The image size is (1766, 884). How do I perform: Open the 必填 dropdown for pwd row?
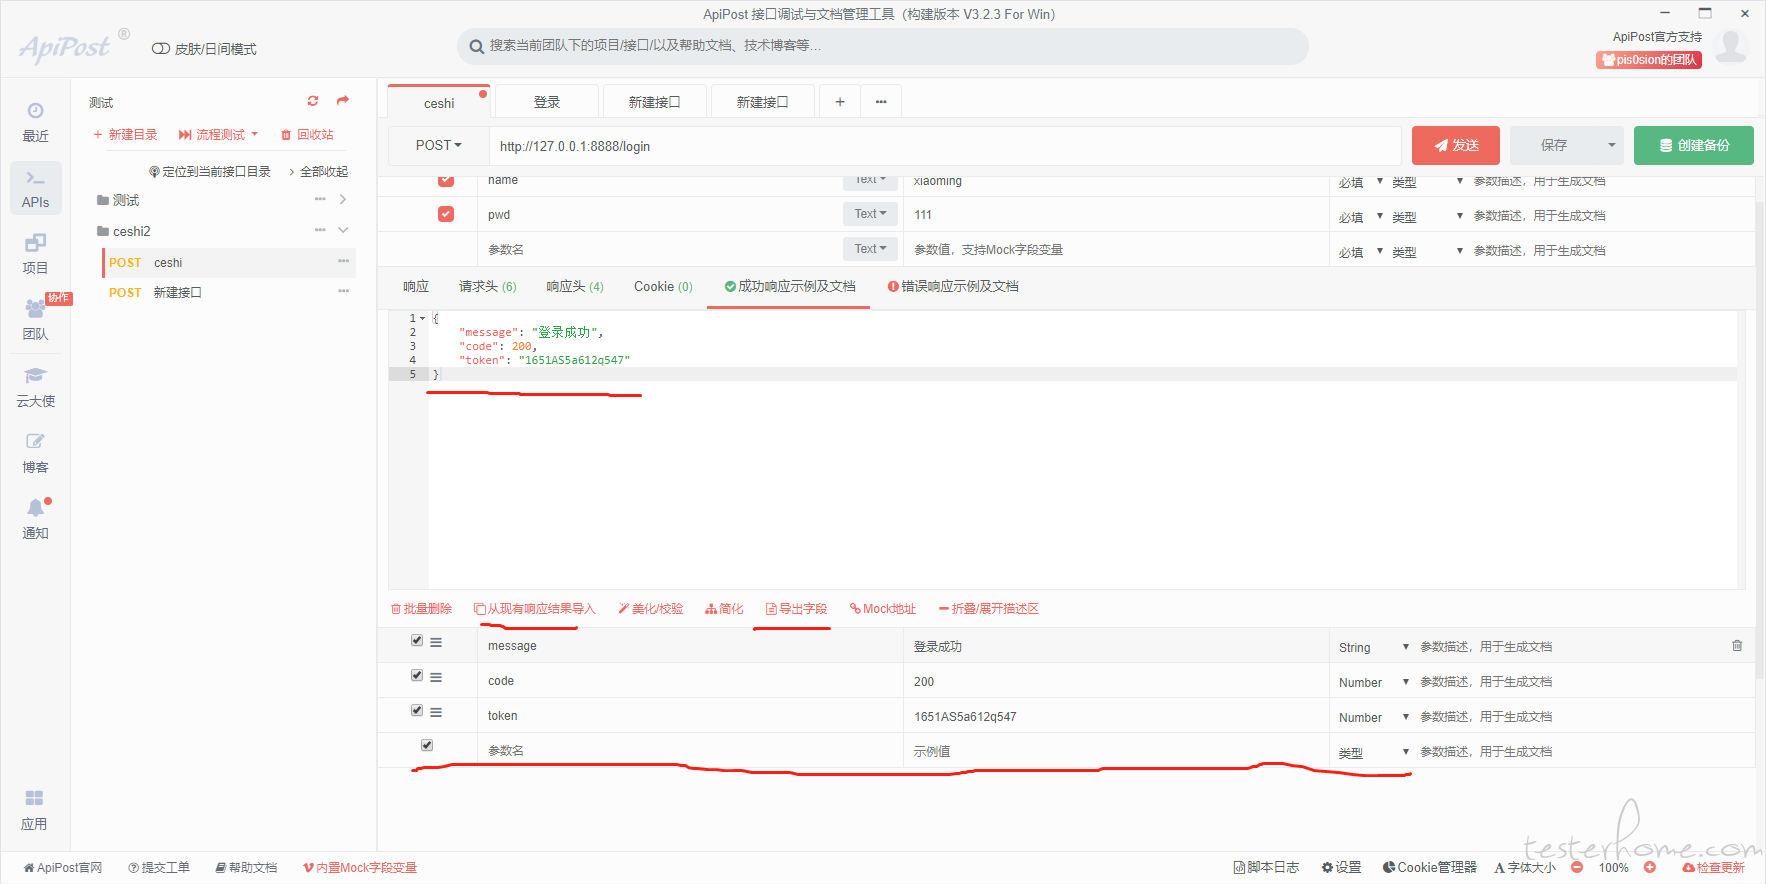(1360, 216)
